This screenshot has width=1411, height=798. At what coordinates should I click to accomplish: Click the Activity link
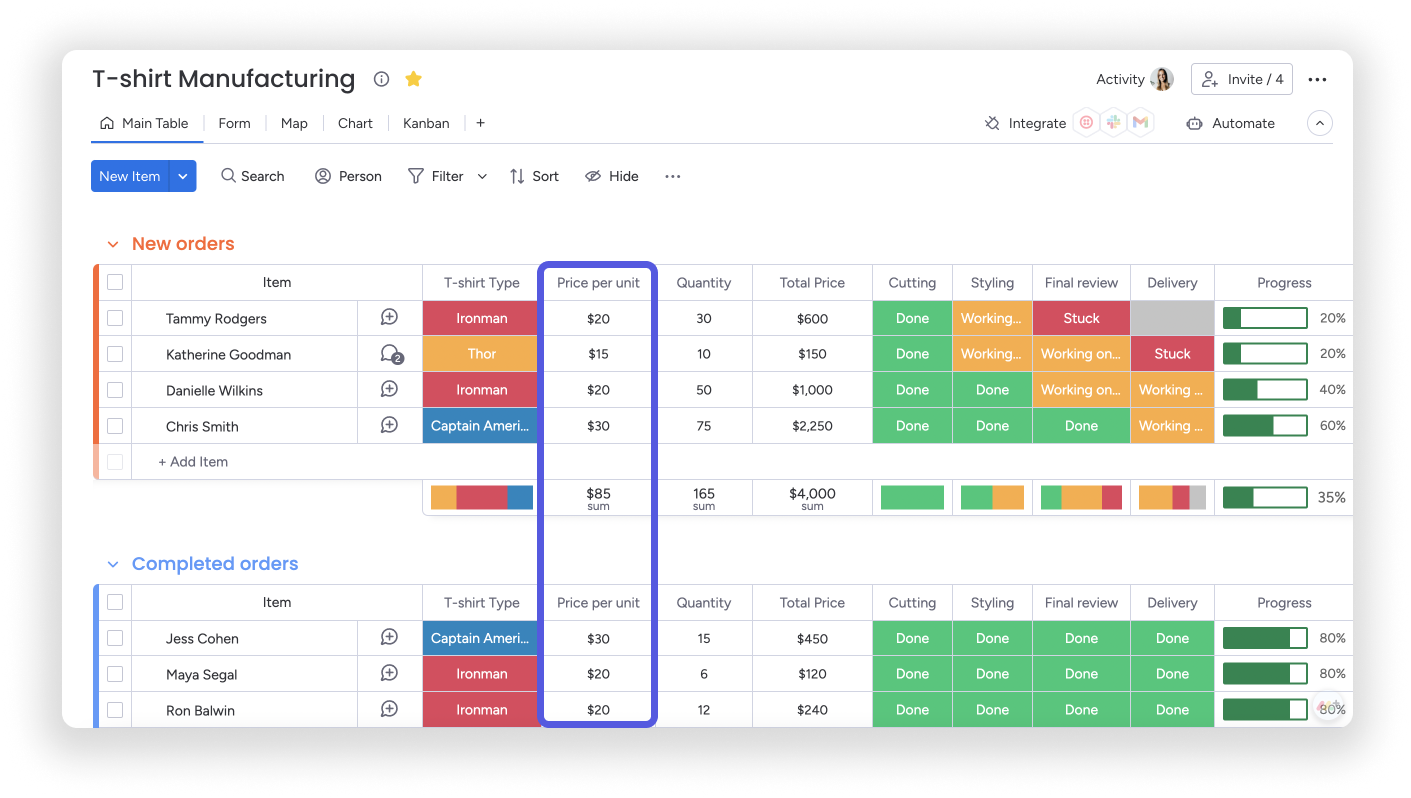pyautogui.click(x=1120, y=79)
